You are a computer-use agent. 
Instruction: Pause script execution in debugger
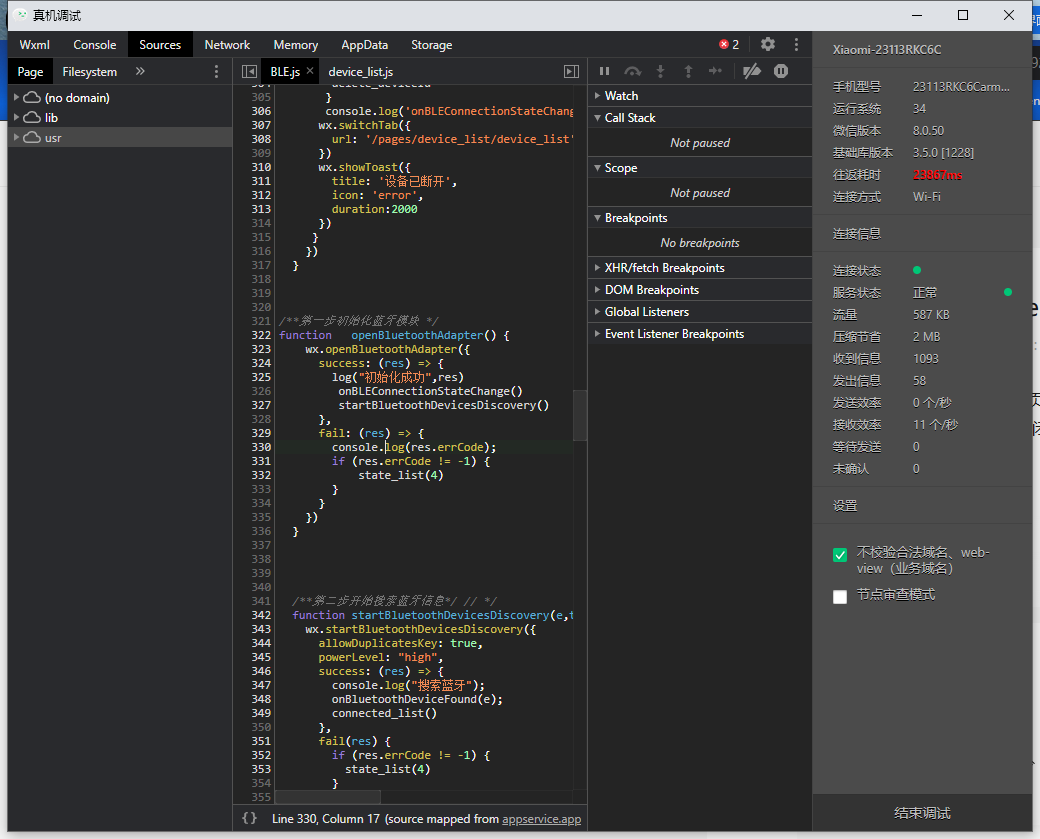[x=604, y=71]
